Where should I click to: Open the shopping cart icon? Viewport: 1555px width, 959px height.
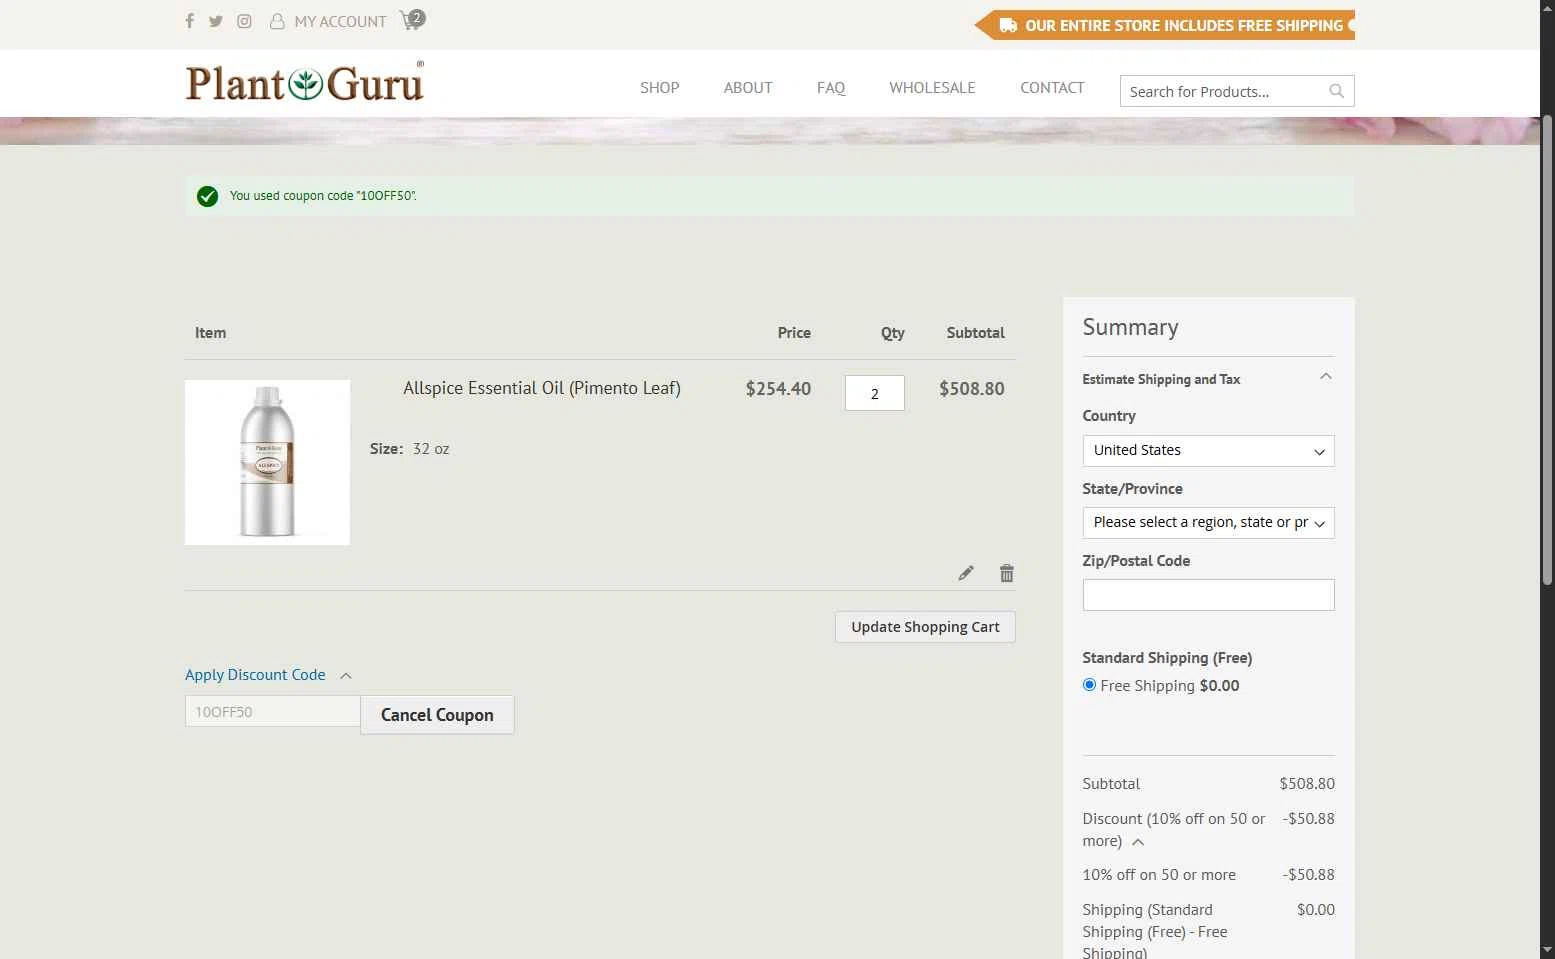click(x=411, y=20)
